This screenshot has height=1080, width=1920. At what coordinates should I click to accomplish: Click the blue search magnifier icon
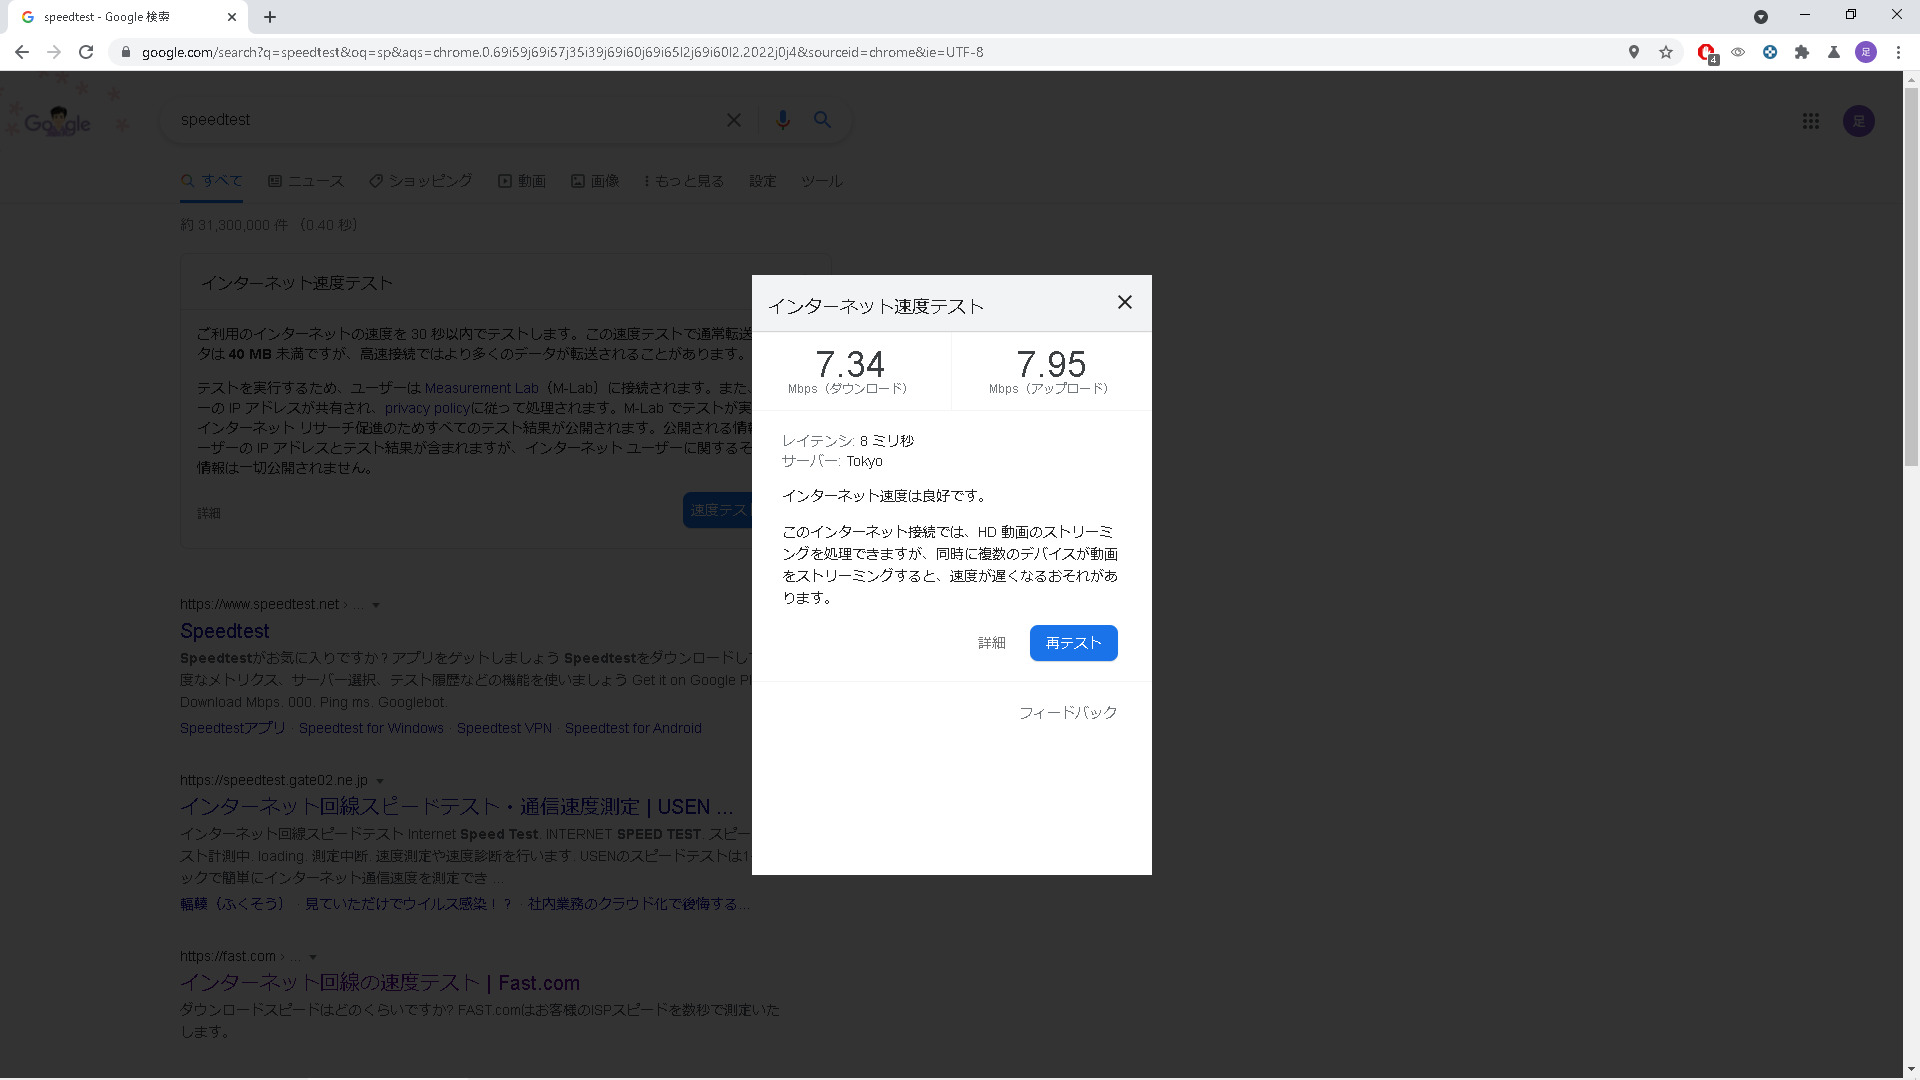(822, 120)
